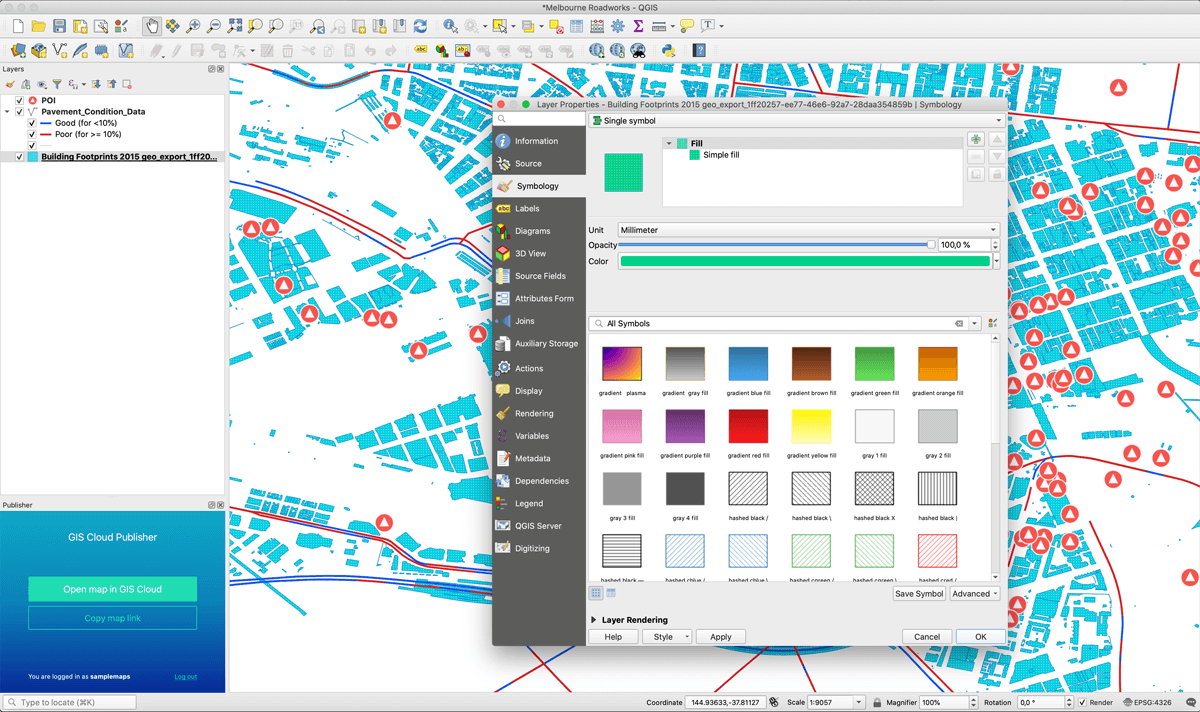Click manage map themes eye icon
Viewport: 1200px width, 712px height.
click(41, 84)
